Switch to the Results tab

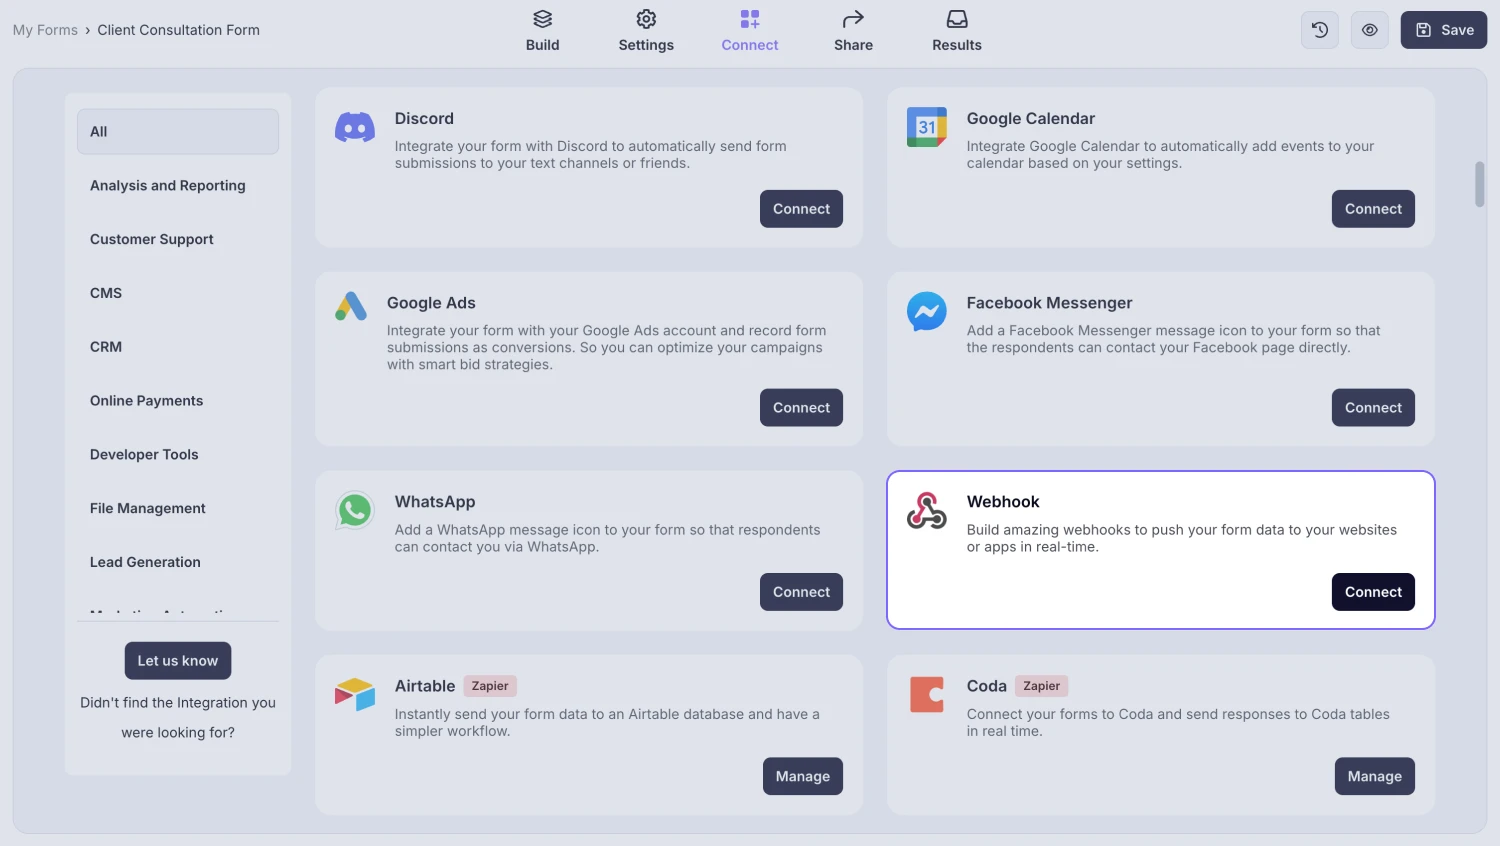click(x=956, y=30)
